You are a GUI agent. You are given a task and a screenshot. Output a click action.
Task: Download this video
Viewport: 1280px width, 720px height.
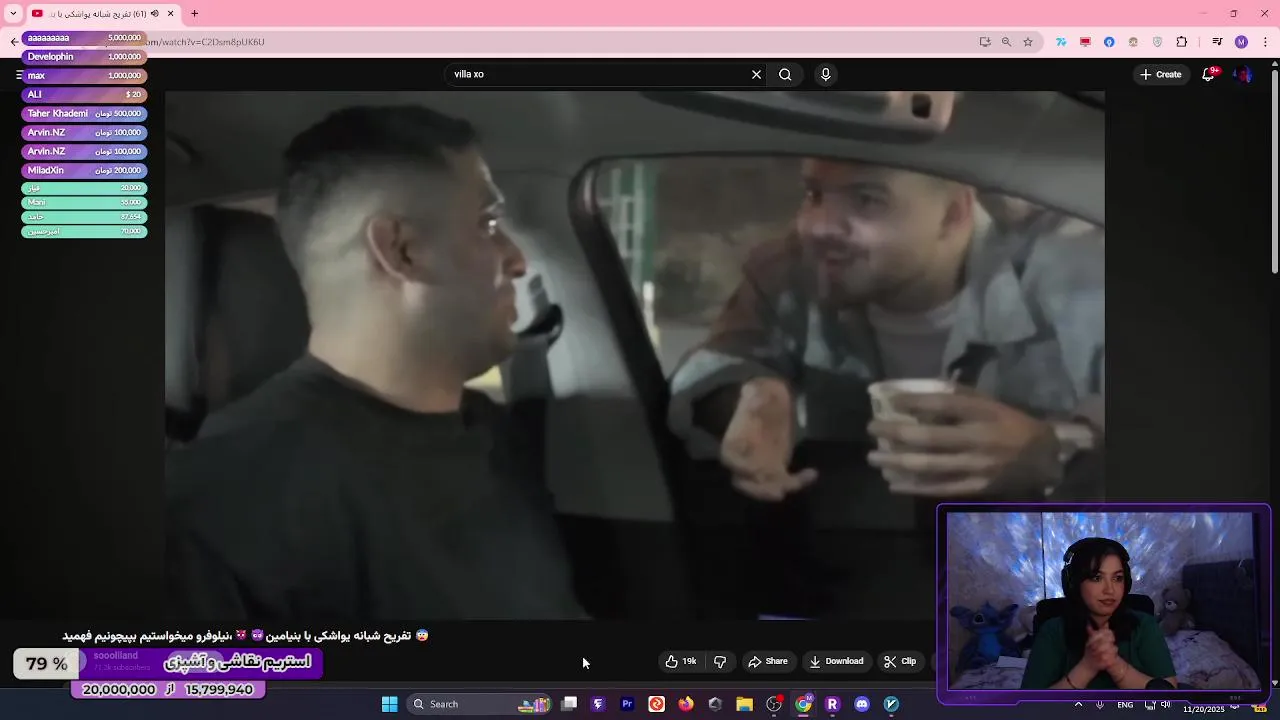836,661
